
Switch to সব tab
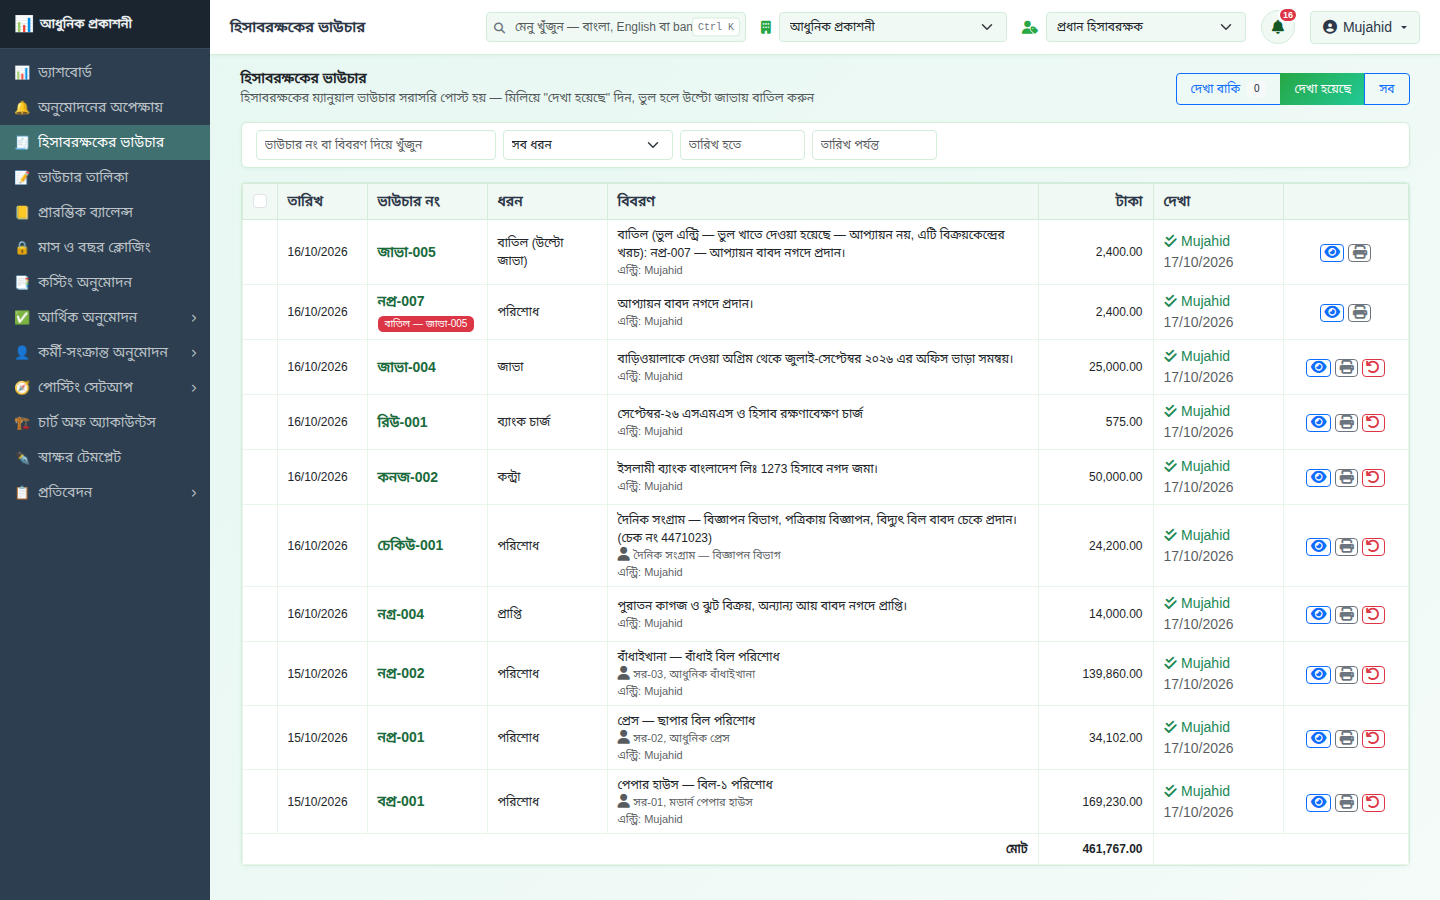[x=1387, y=89]
